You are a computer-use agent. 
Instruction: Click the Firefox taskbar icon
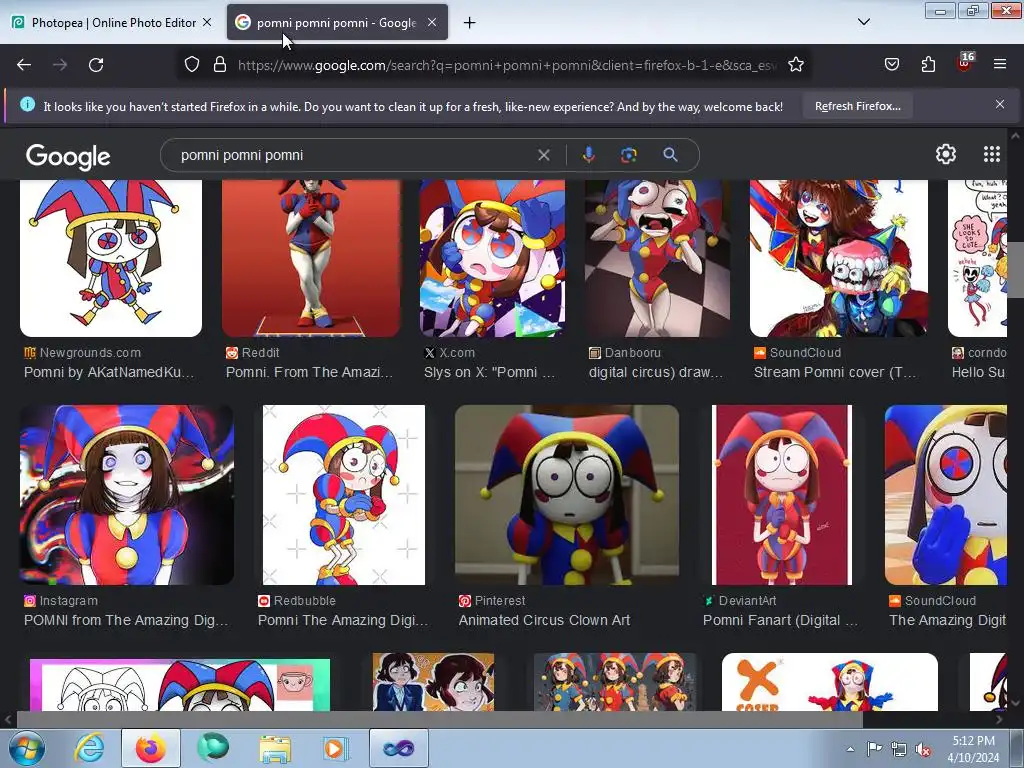point(151,748)
